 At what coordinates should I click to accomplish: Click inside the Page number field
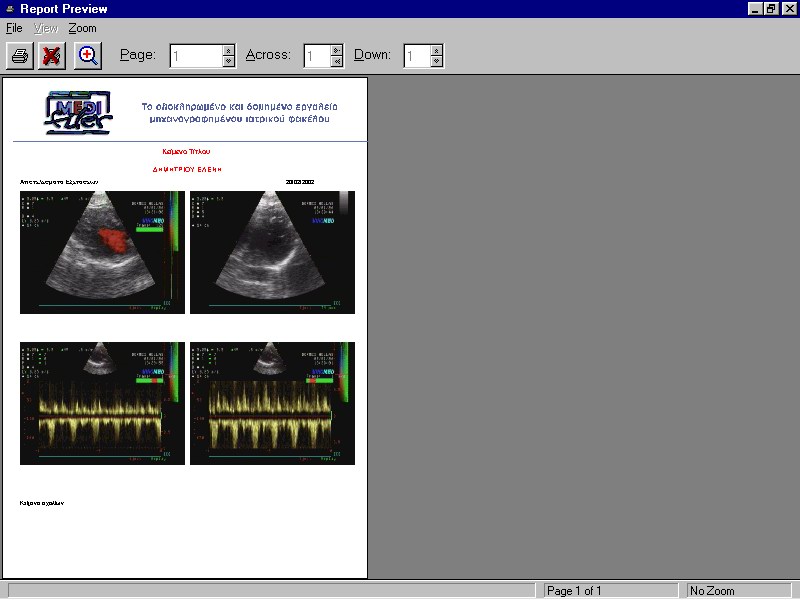pos(197,56)
